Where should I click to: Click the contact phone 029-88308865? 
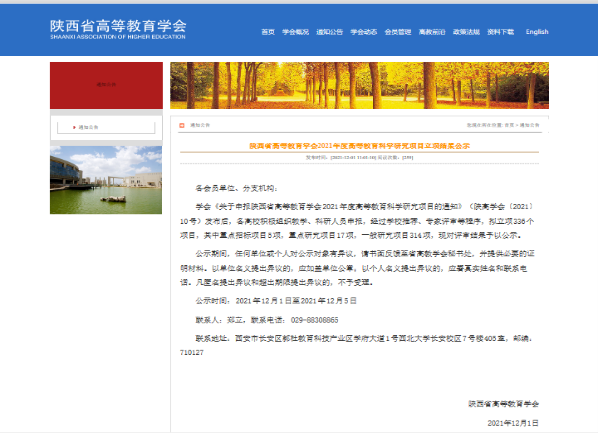[x=314, y=320]
